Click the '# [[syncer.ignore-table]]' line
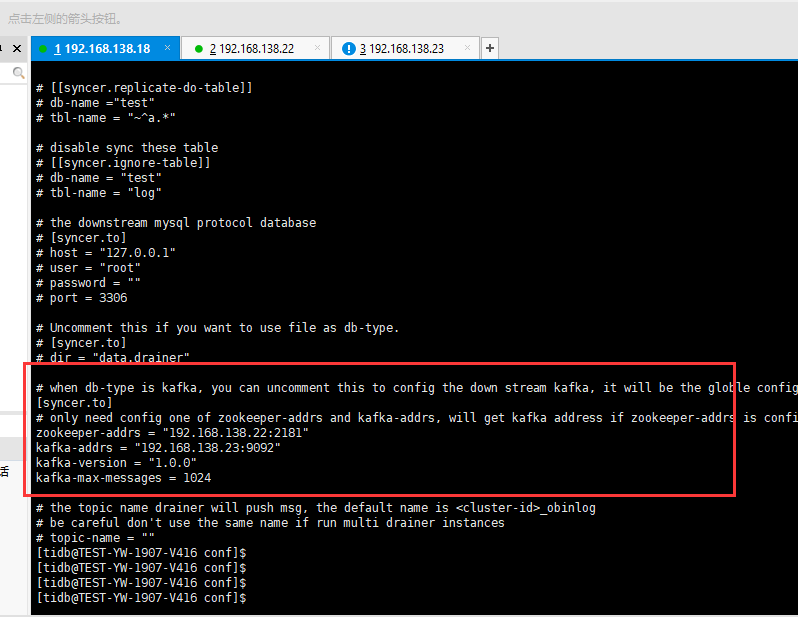Viewport: 798px width, 617px height. click(123, 163)
